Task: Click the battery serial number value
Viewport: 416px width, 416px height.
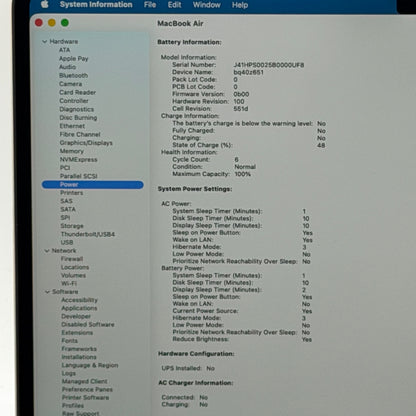Action: click(269, 65)
